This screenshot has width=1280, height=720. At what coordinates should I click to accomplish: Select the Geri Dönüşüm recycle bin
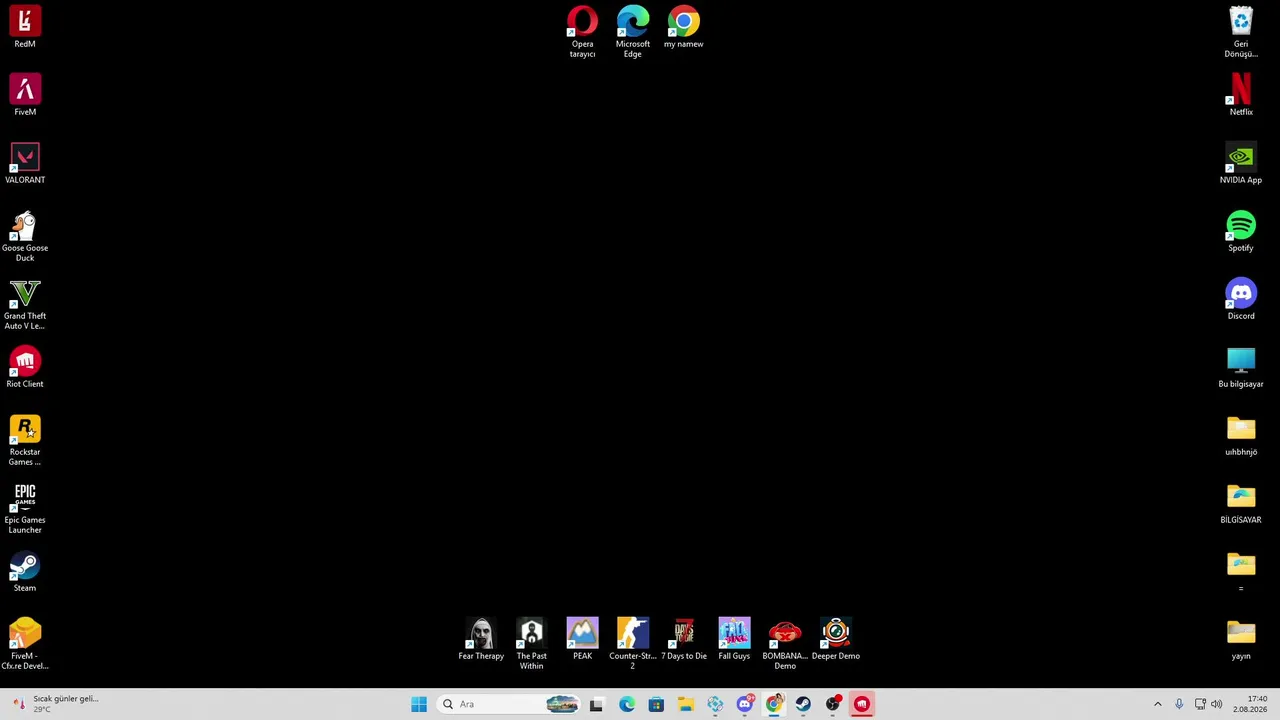1241,31
